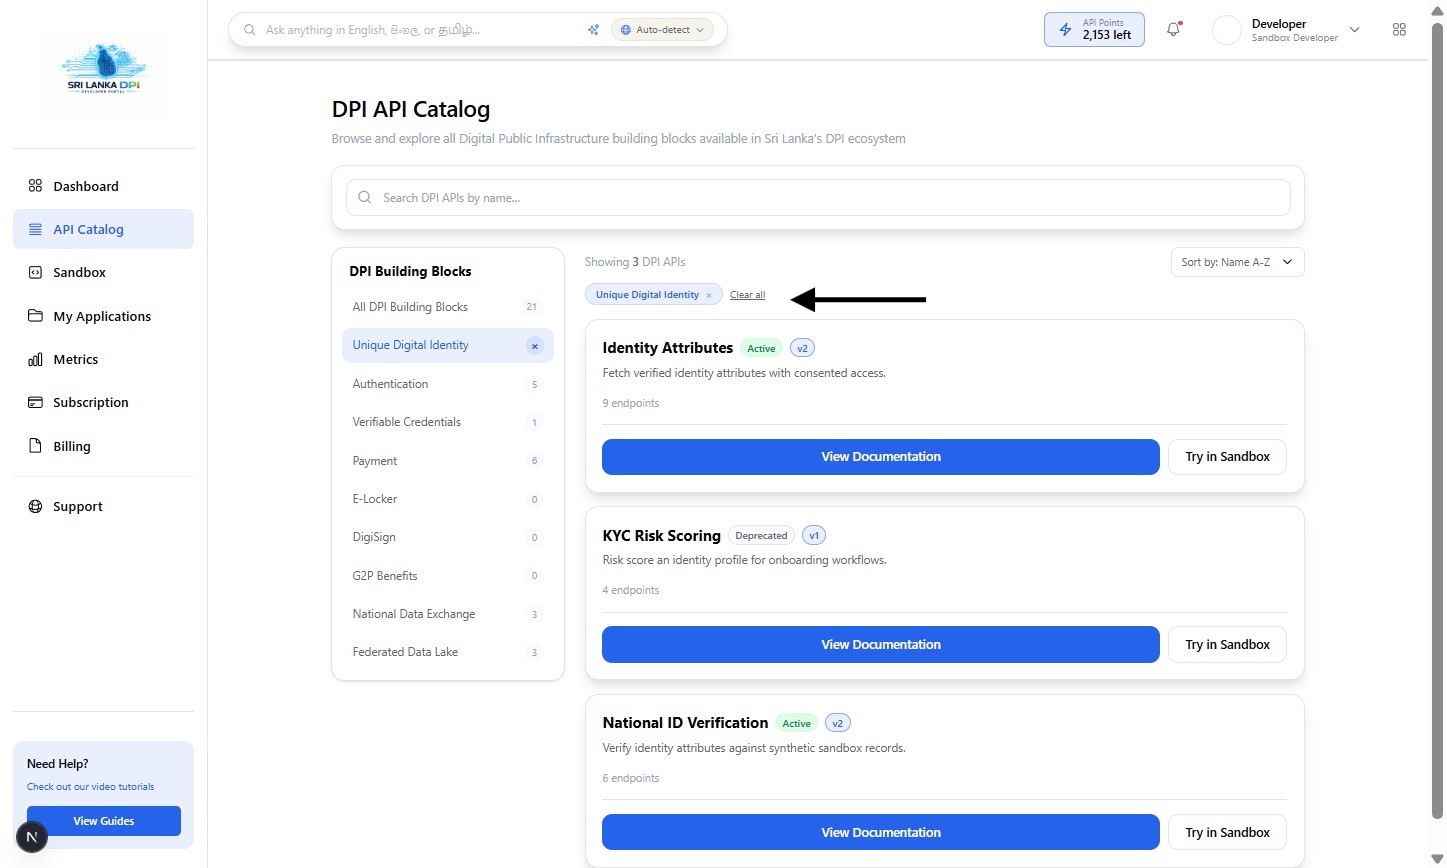Viewport: 1447px width, 868px height.
Task: Click the API Catalog list icon
Action: coord(35,229)
